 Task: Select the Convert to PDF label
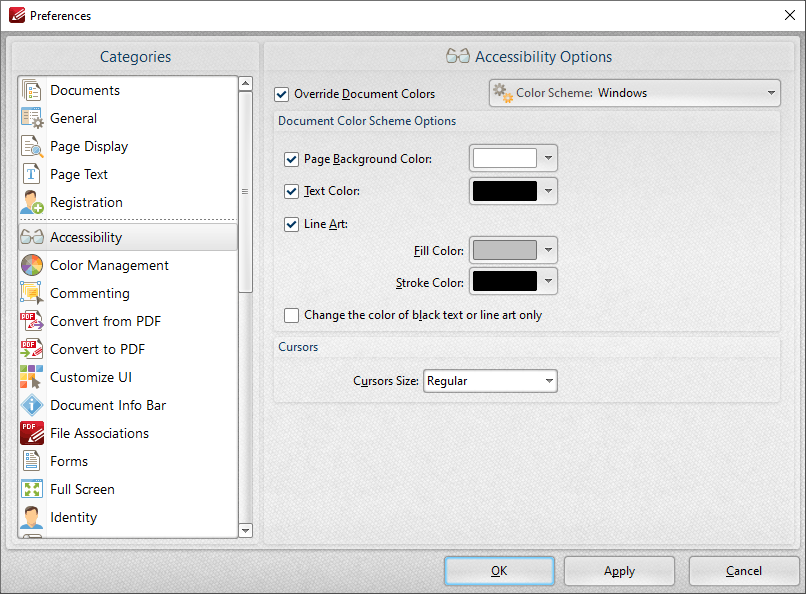(98, 349)
